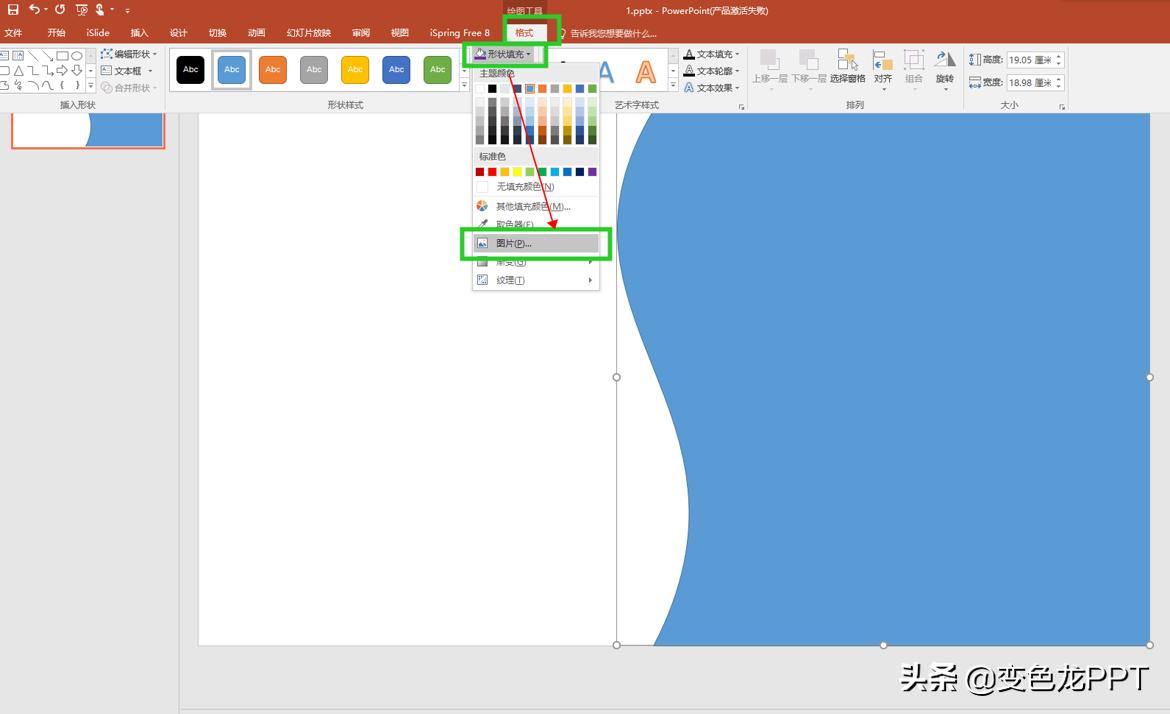Open the 旋转 rotate dropdown
Screen dimensions: 1170x714
pos(945,69)
